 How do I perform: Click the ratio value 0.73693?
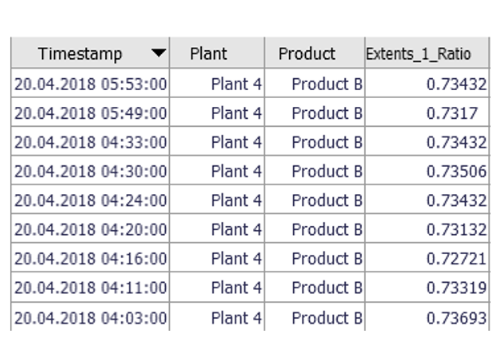click(x=456, y=318)
